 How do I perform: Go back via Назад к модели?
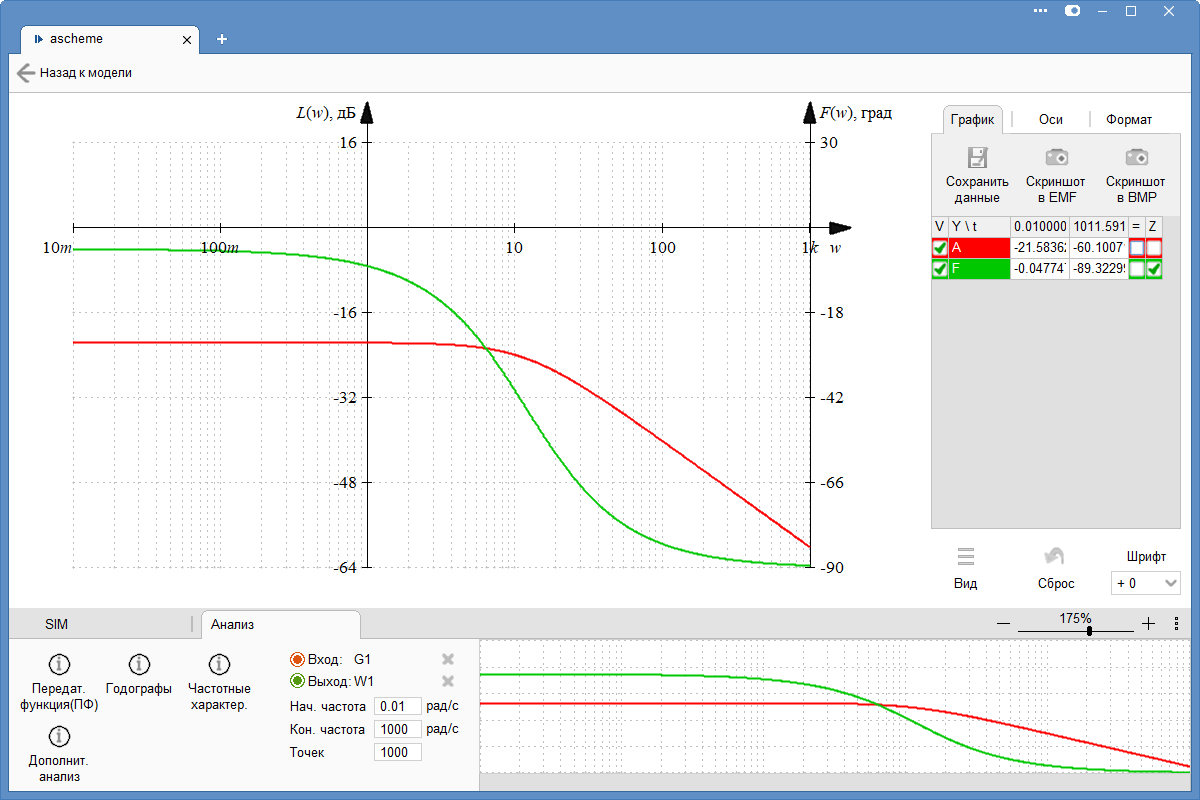(x=74, y=73)
